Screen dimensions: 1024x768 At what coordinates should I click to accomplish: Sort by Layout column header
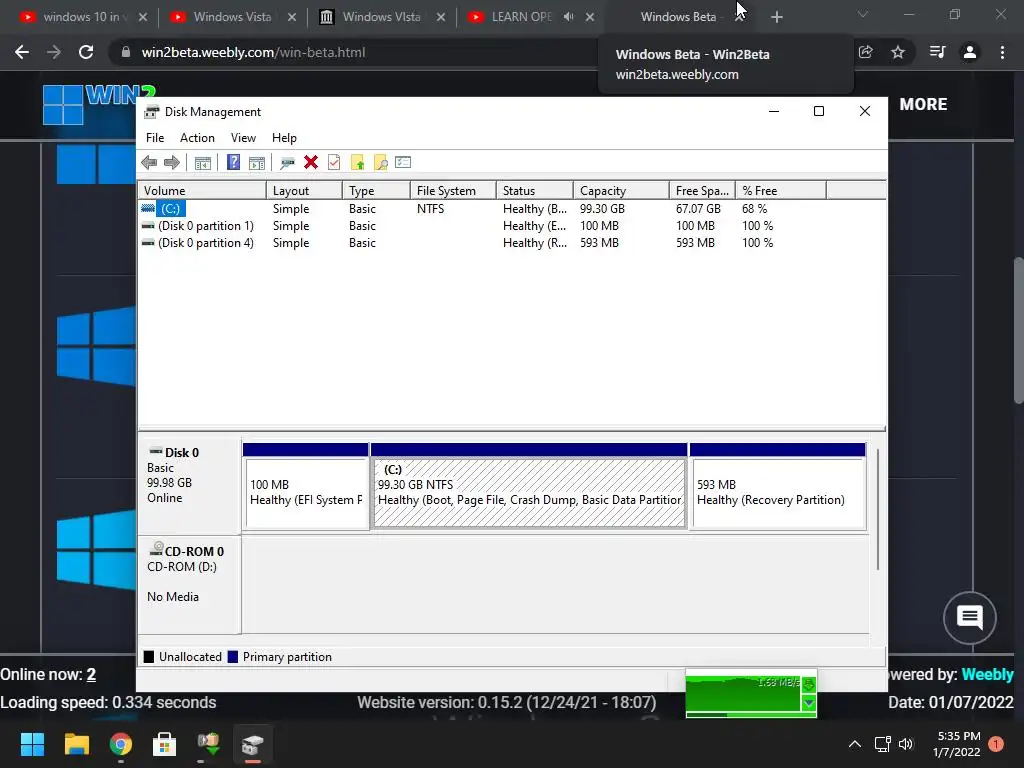coord(304,191)
